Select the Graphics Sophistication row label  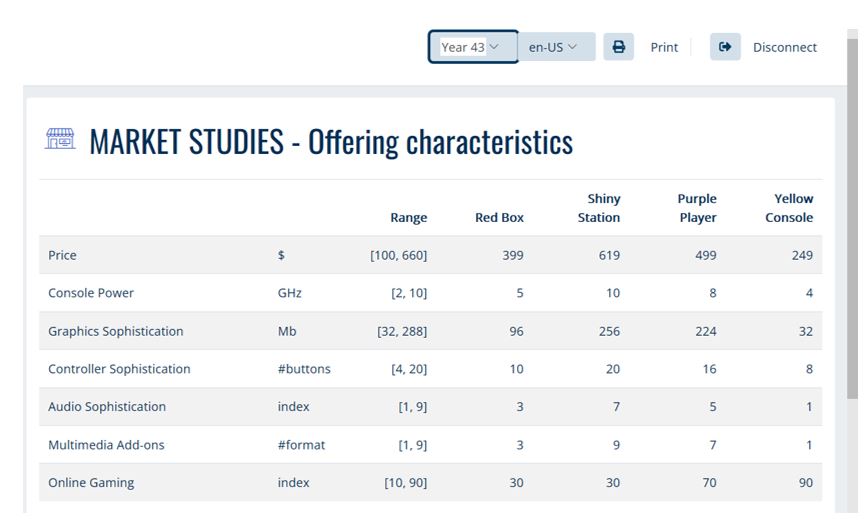tap(116, 331)
